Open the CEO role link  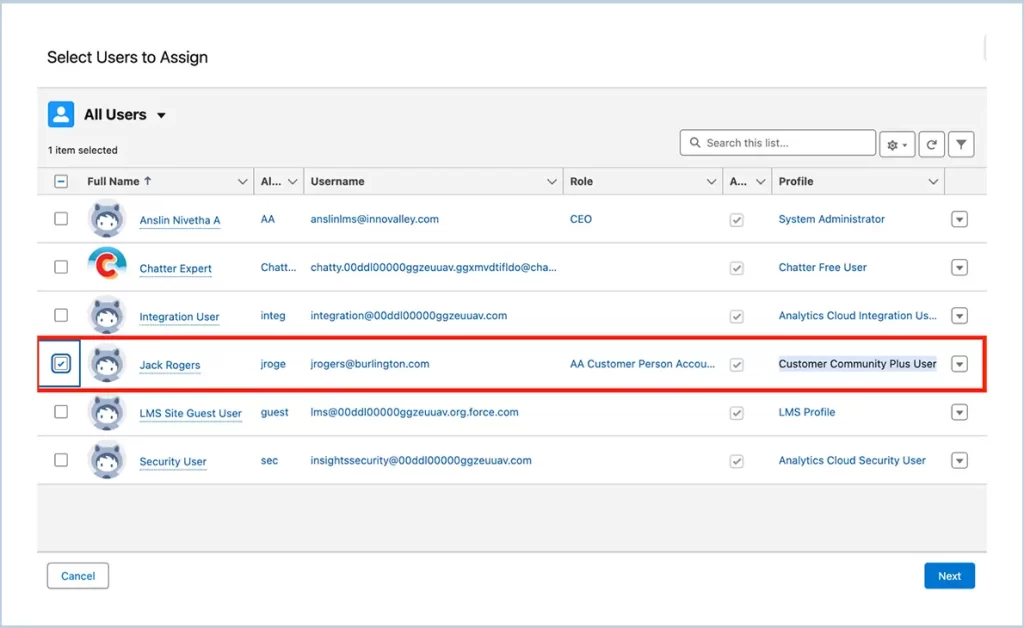point(581,219)
